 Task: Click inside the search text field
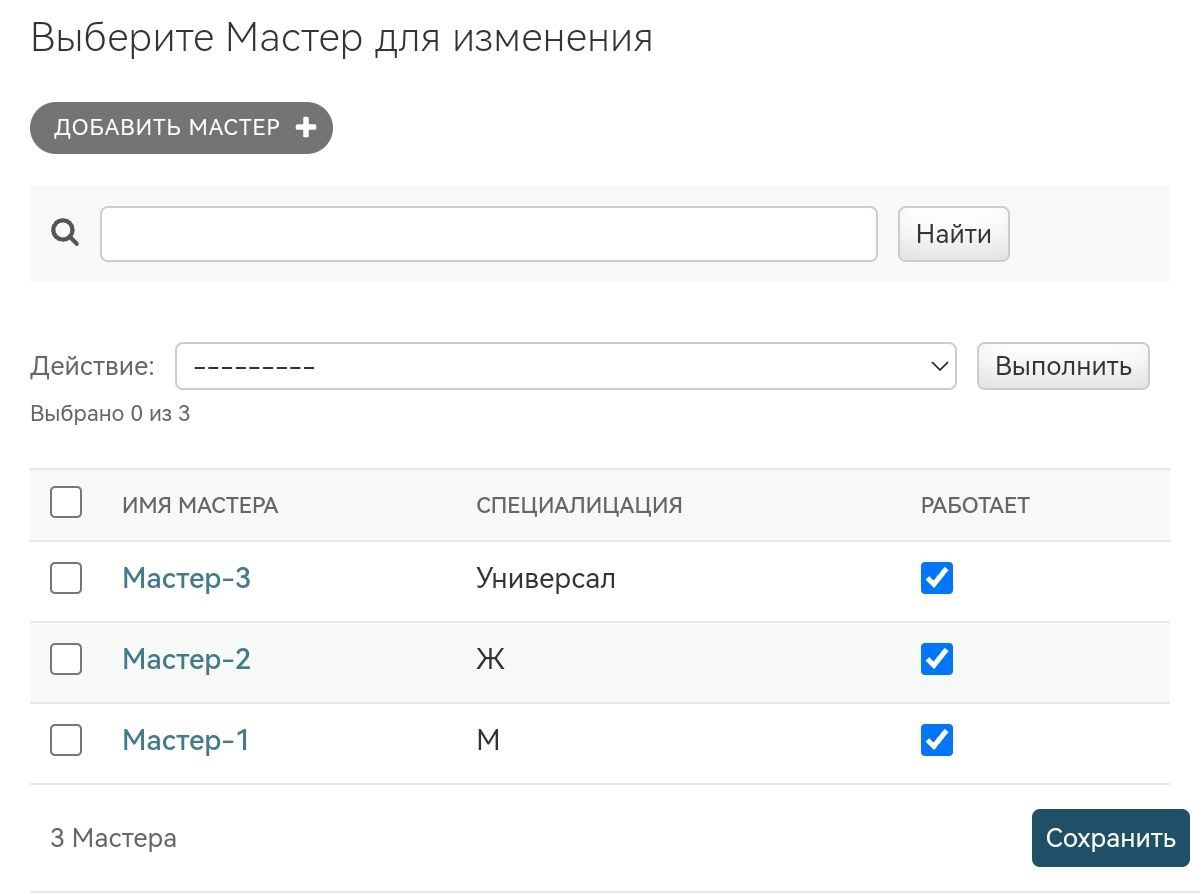click(x=488, y=234)
